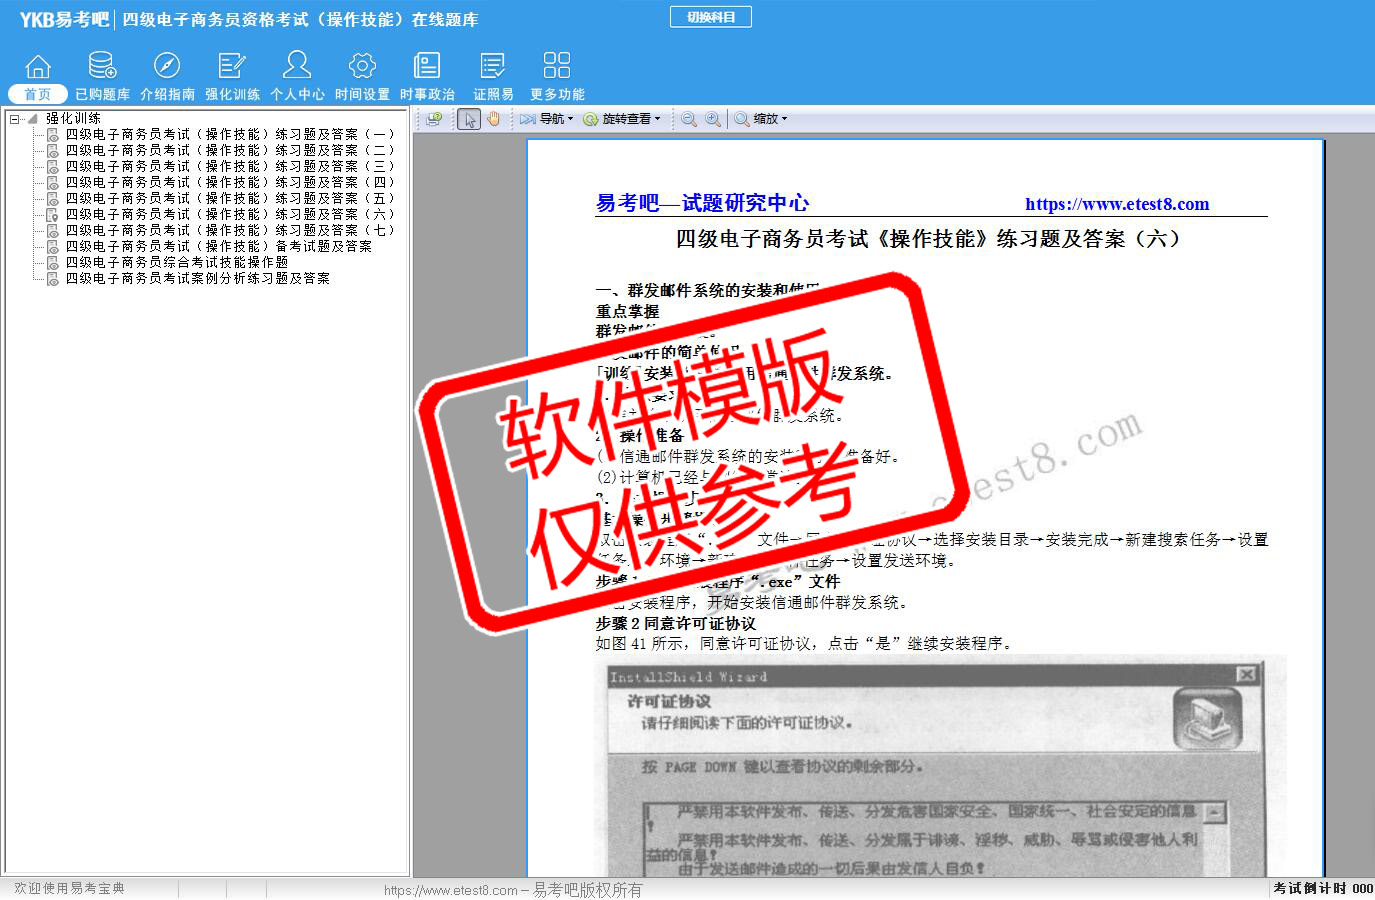1375x900 pixels.
Task: Click the 易考吧—试题研究中心 header link
Action: 702,203
